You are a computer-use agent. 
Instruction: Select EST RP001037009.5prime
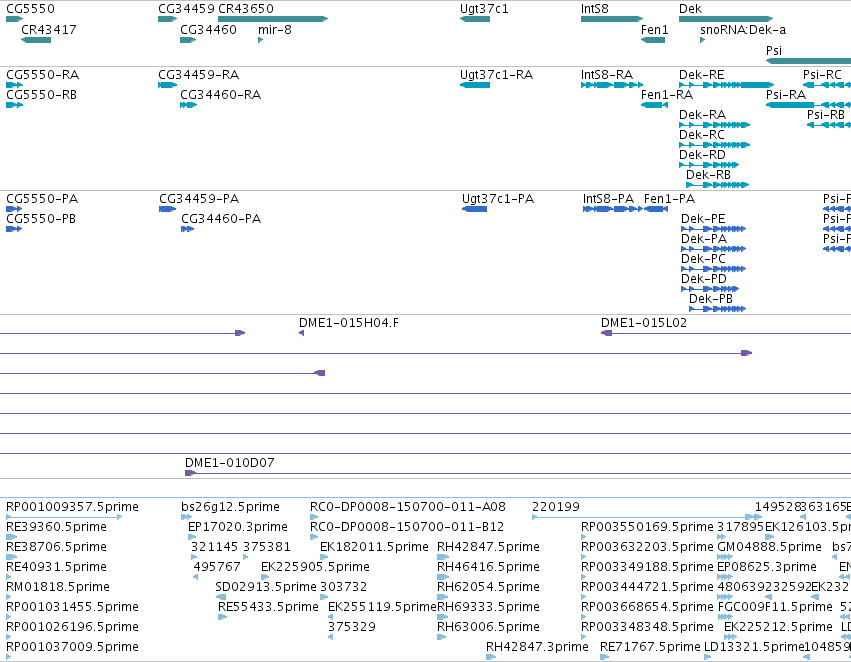pos(9,657)
